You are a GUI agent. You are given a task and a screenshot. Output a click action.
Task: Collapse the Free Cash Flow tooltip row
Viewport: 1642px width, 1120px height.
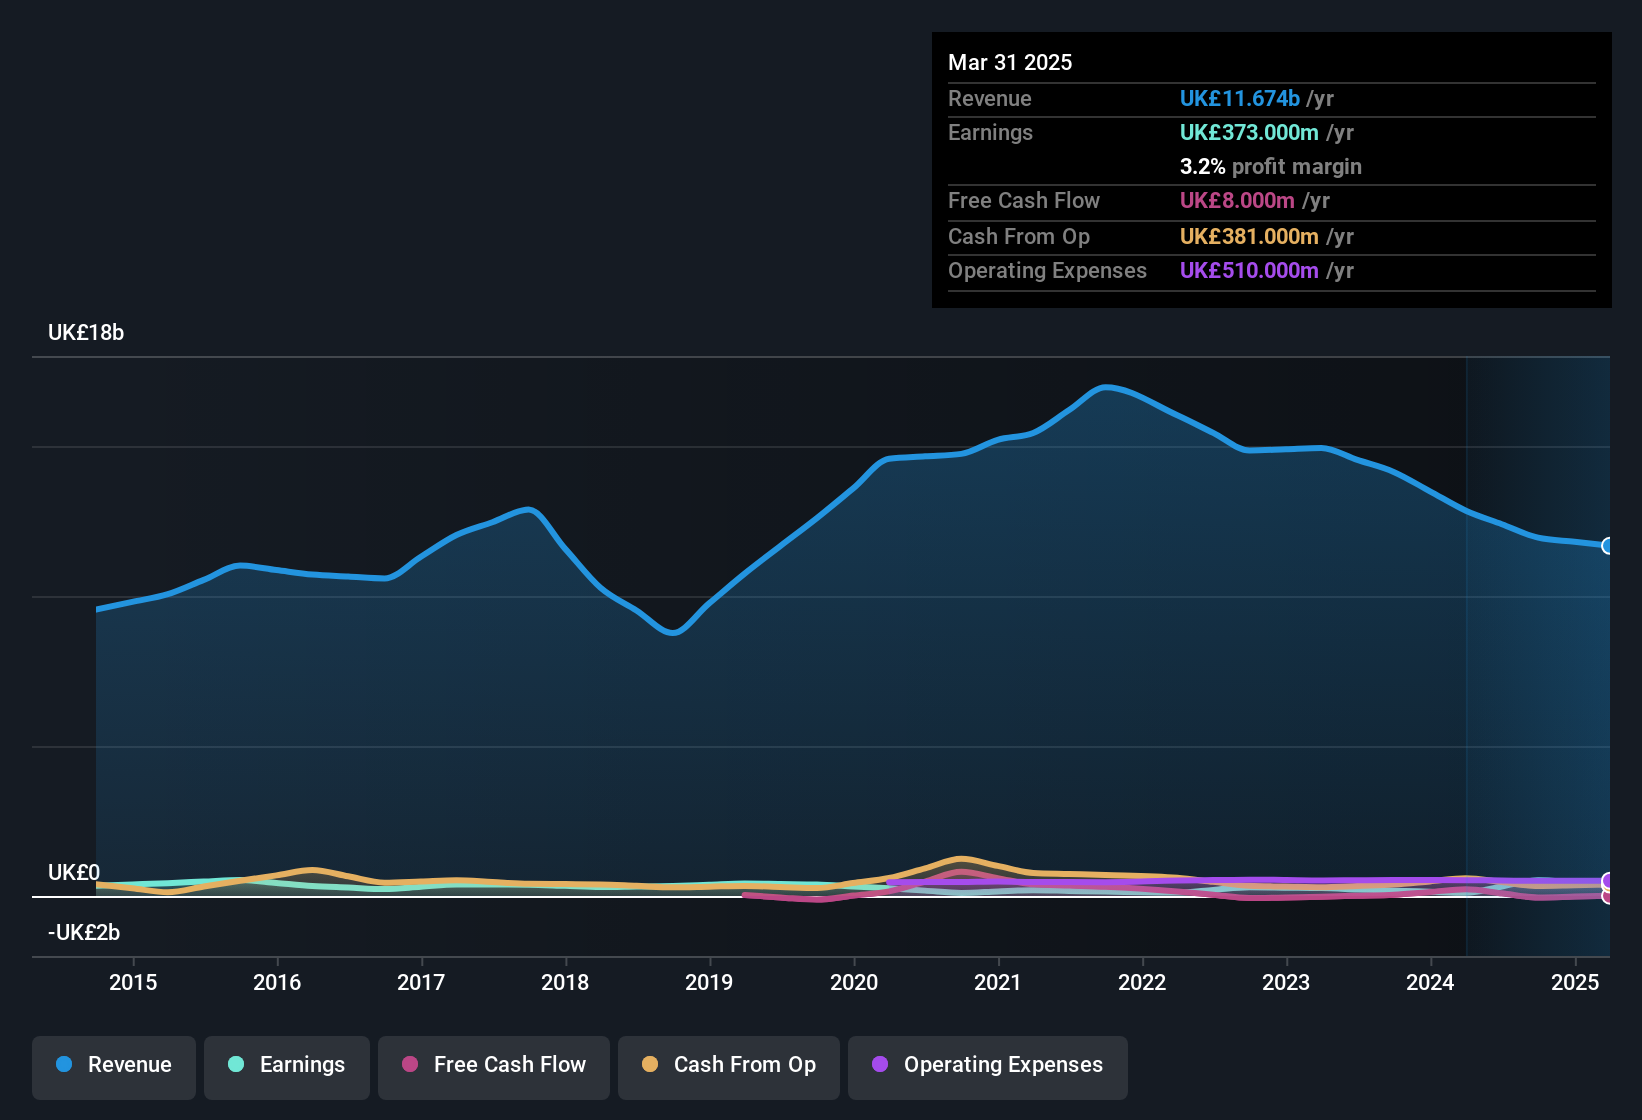point(1024,201)
